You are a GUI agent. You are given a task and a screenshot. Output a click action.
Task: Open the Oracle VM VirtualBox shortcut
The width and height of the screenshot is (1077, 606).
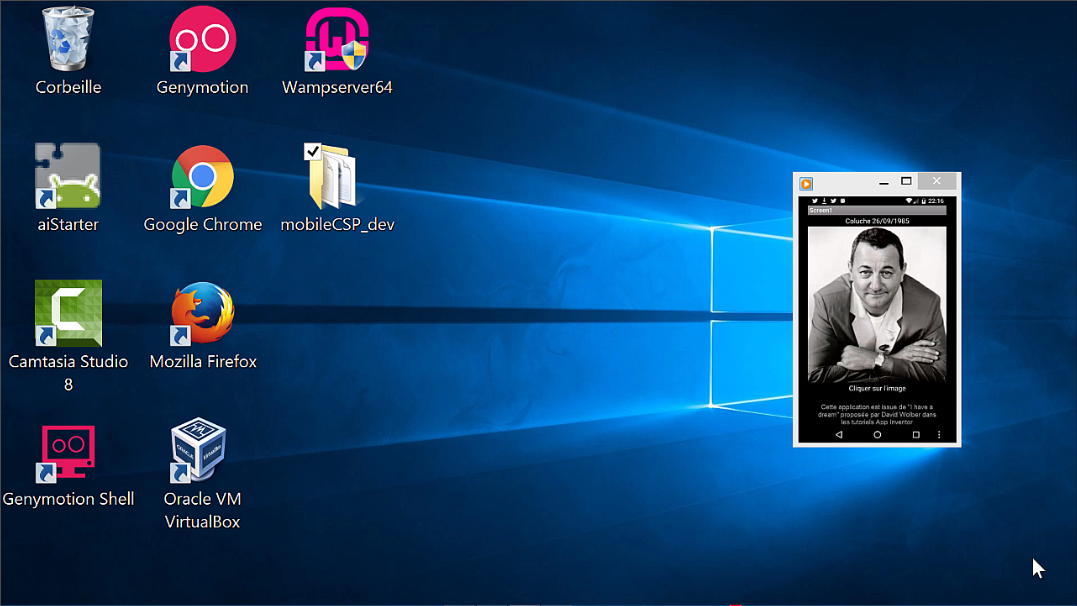[x=199, y=449]
